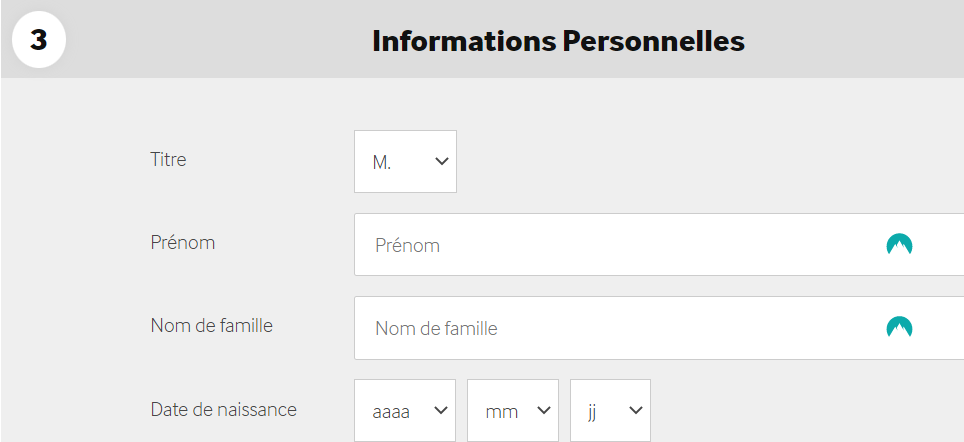Focus the Nom de famille text field
Image resolution: width=964 pixels, height=442 pixels.
coord(659,328)
